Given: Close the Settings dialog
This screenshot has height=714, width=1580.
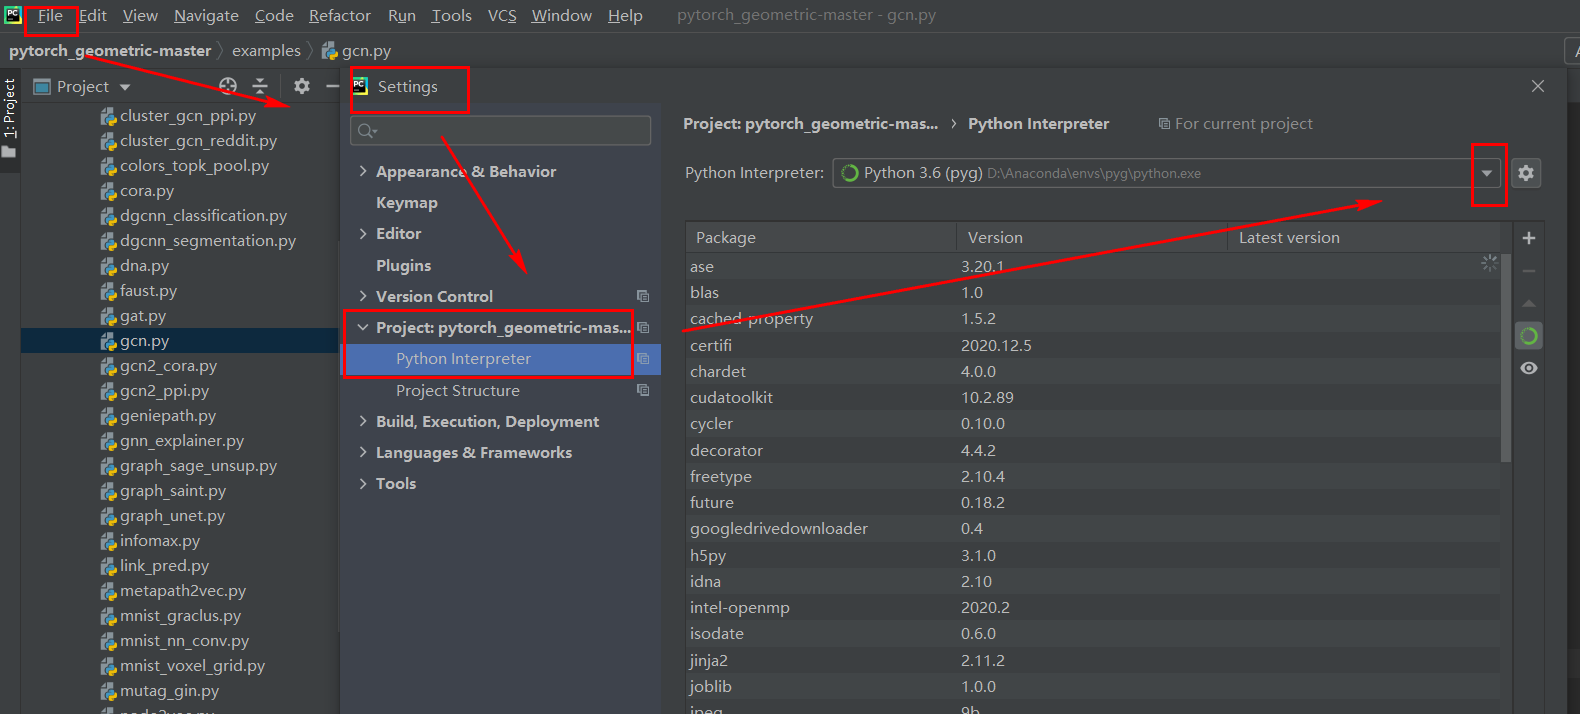Looking at the screenshot, I should click(x=1538, y=87).
